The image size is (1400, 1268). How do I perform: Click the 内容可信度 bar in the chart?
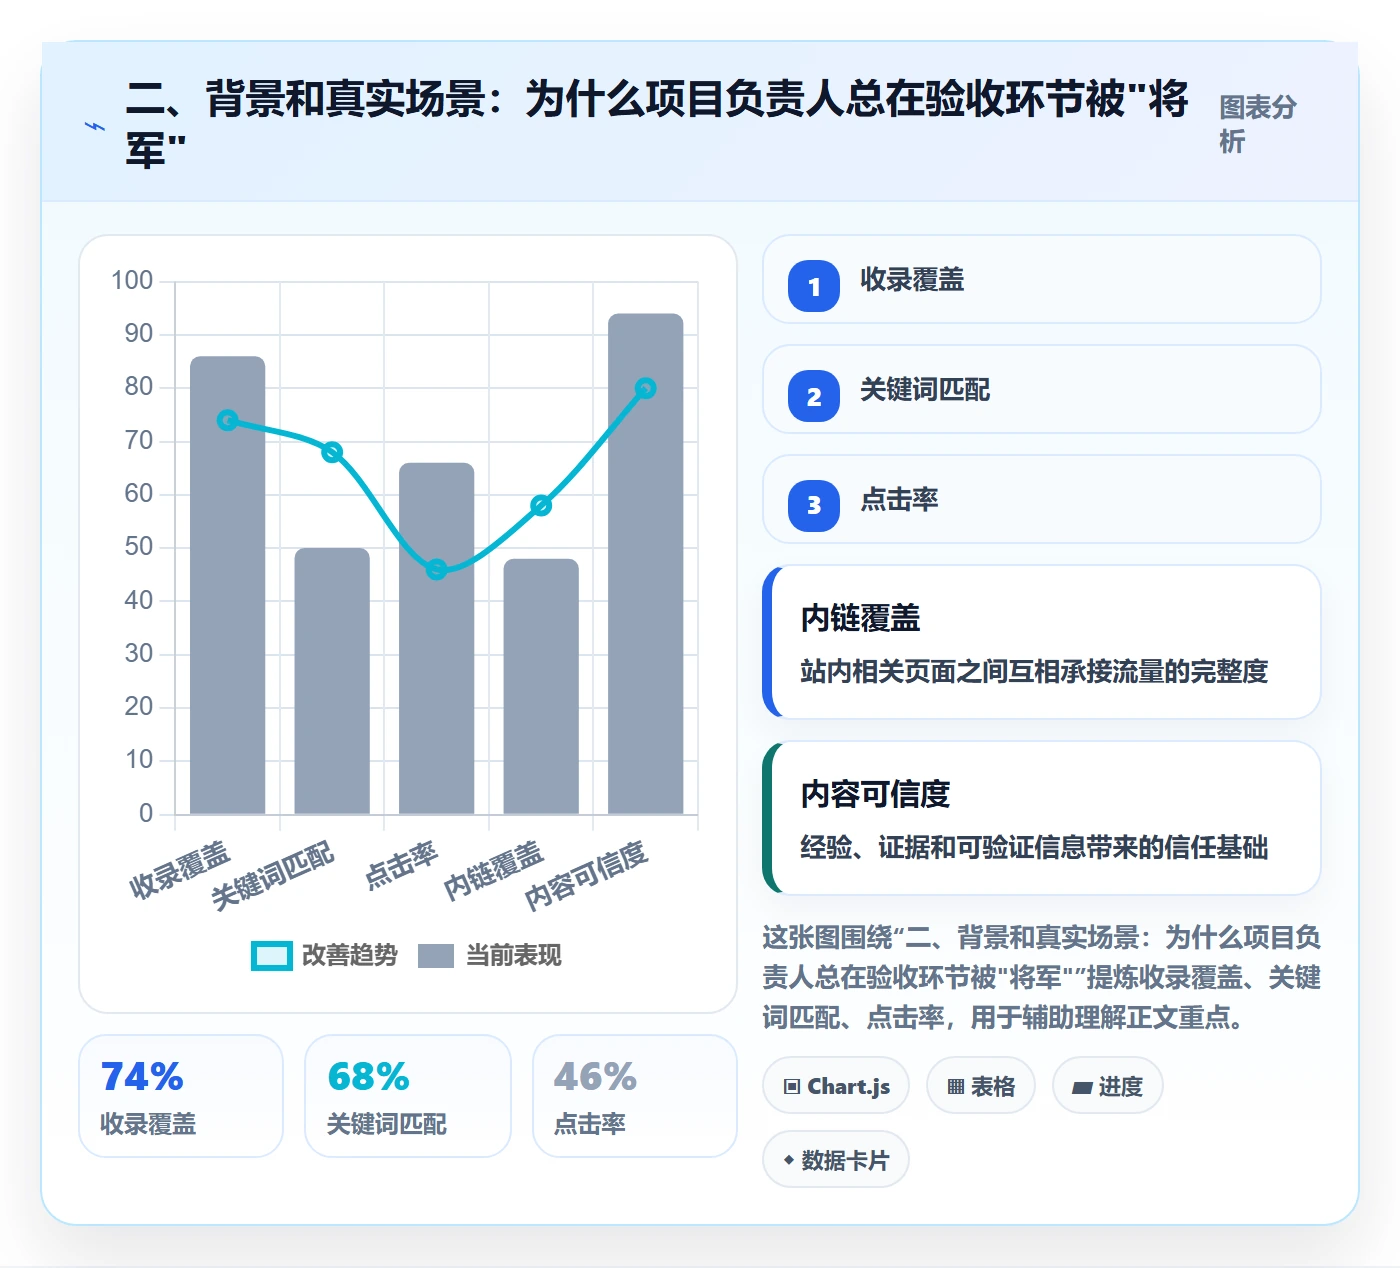tap(646, 564)
